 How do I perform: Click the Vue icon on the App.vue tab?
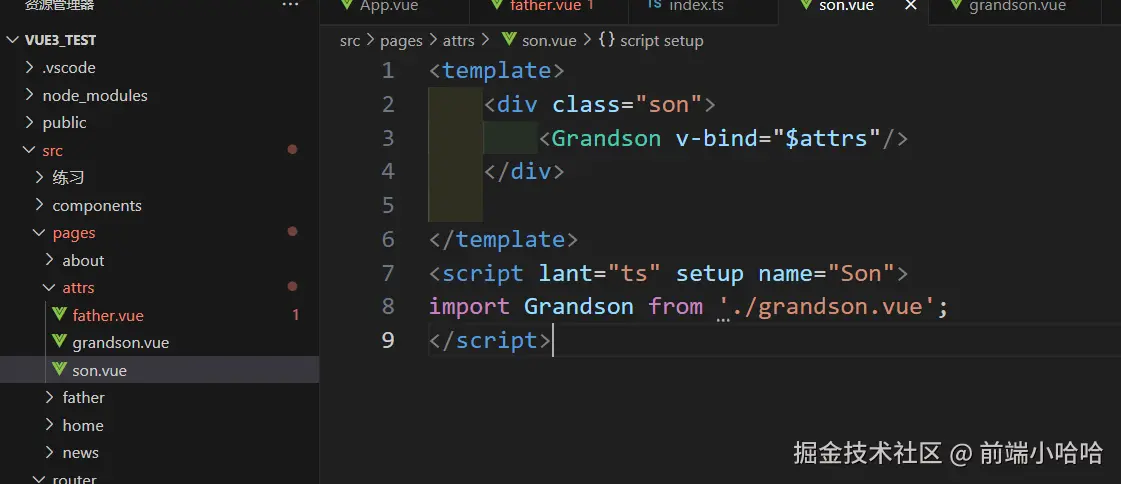[347, 5]
